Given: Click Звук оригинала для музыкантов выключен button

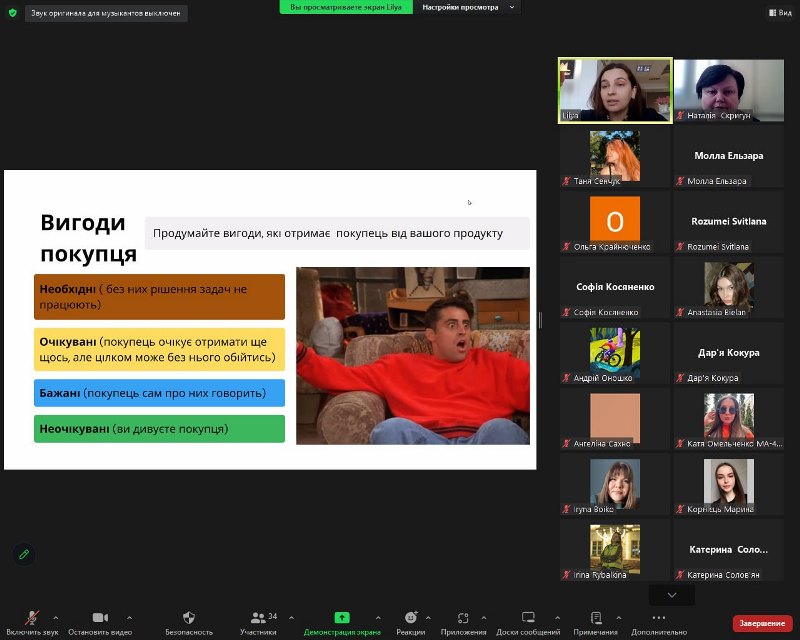Looking at the screenshot, I should pos(106,13).
